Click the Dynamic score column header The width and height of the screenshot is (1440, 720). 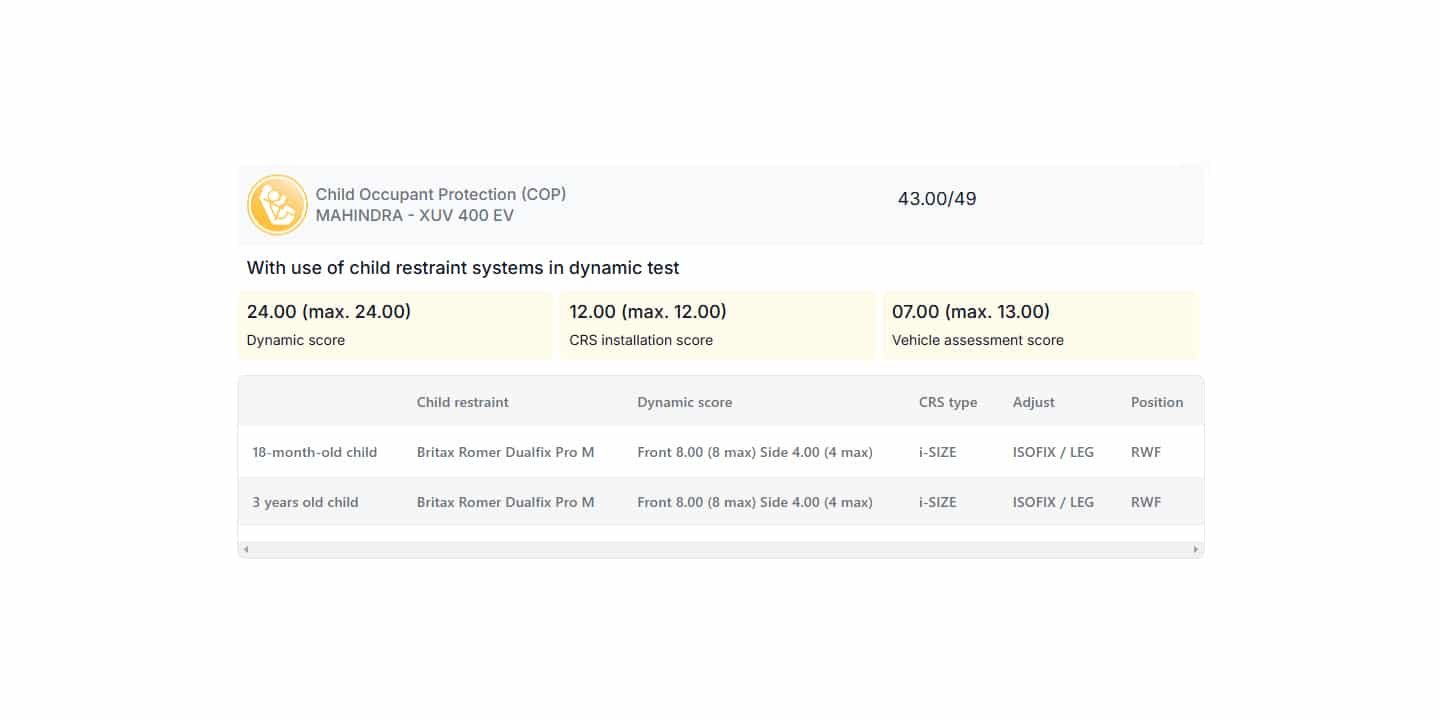685,402
